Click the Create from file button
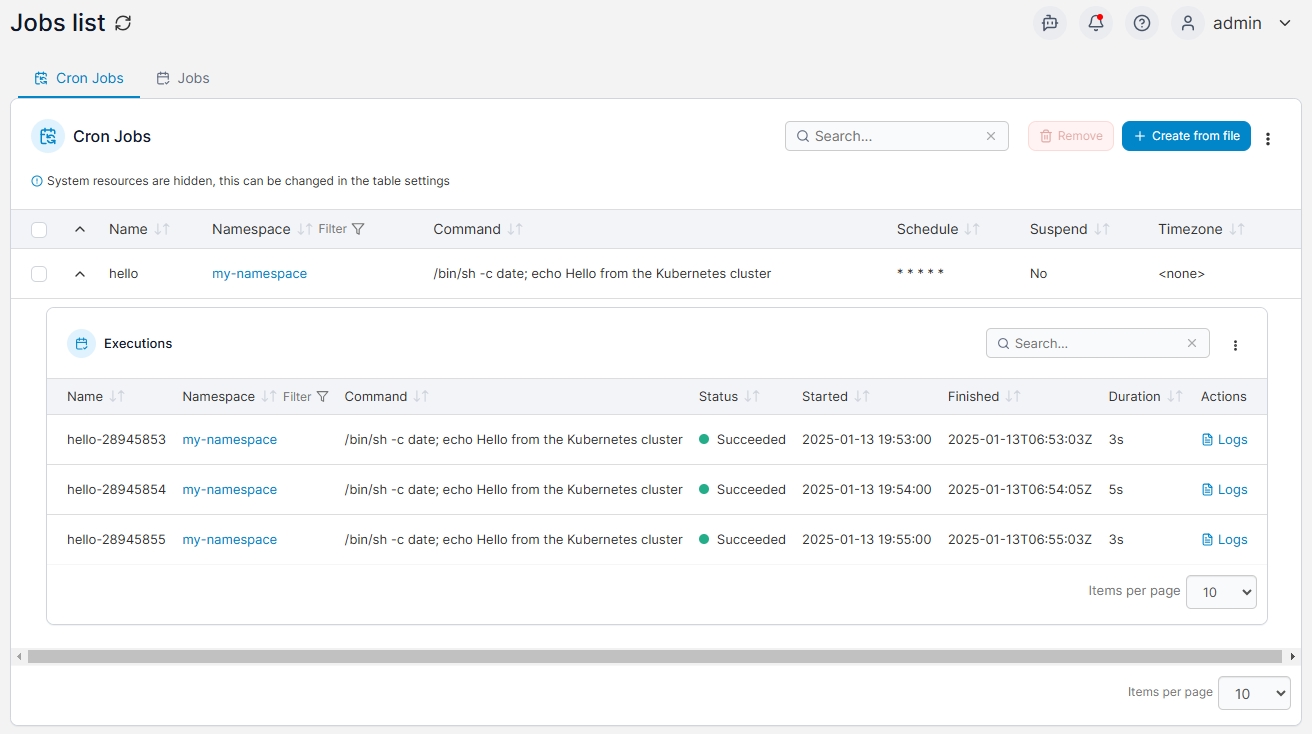 (1186, 136)
